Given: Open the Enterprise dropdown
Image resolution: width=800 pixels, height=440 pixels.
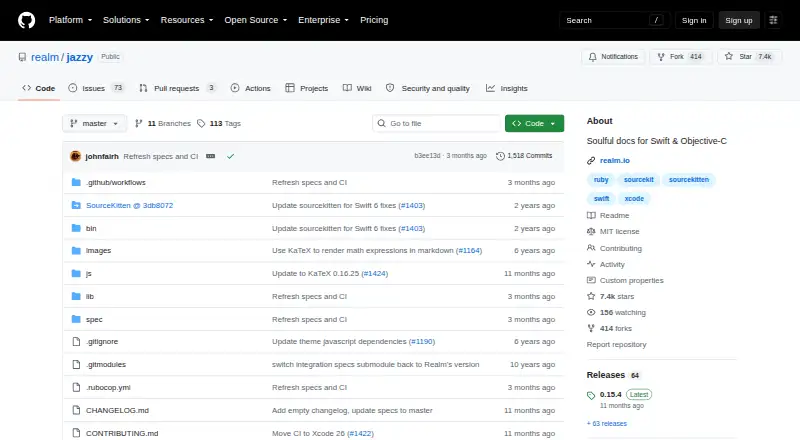Looking at the screenshot, I should click(x=323, y=20).
